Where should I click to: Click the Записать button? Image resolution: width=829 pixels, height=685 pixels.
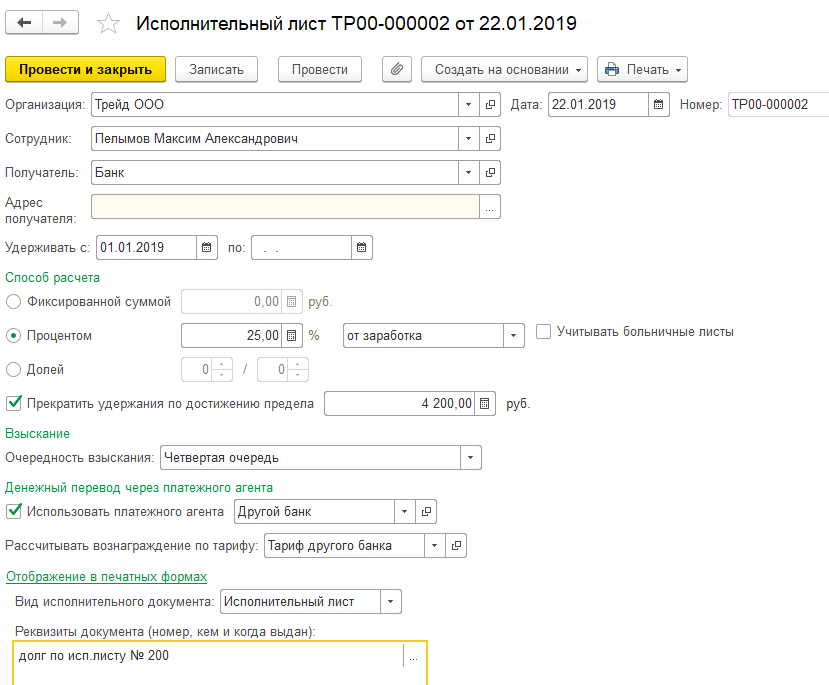[x=216, y=69]
